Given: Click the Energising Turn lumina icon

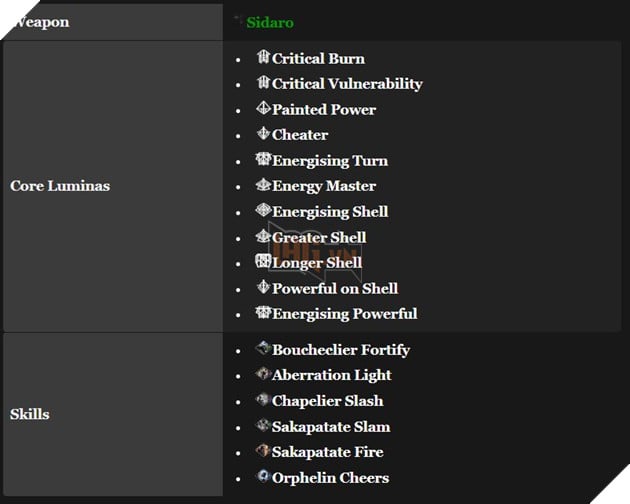Looking at the screenshot, I should coord(263,160).
